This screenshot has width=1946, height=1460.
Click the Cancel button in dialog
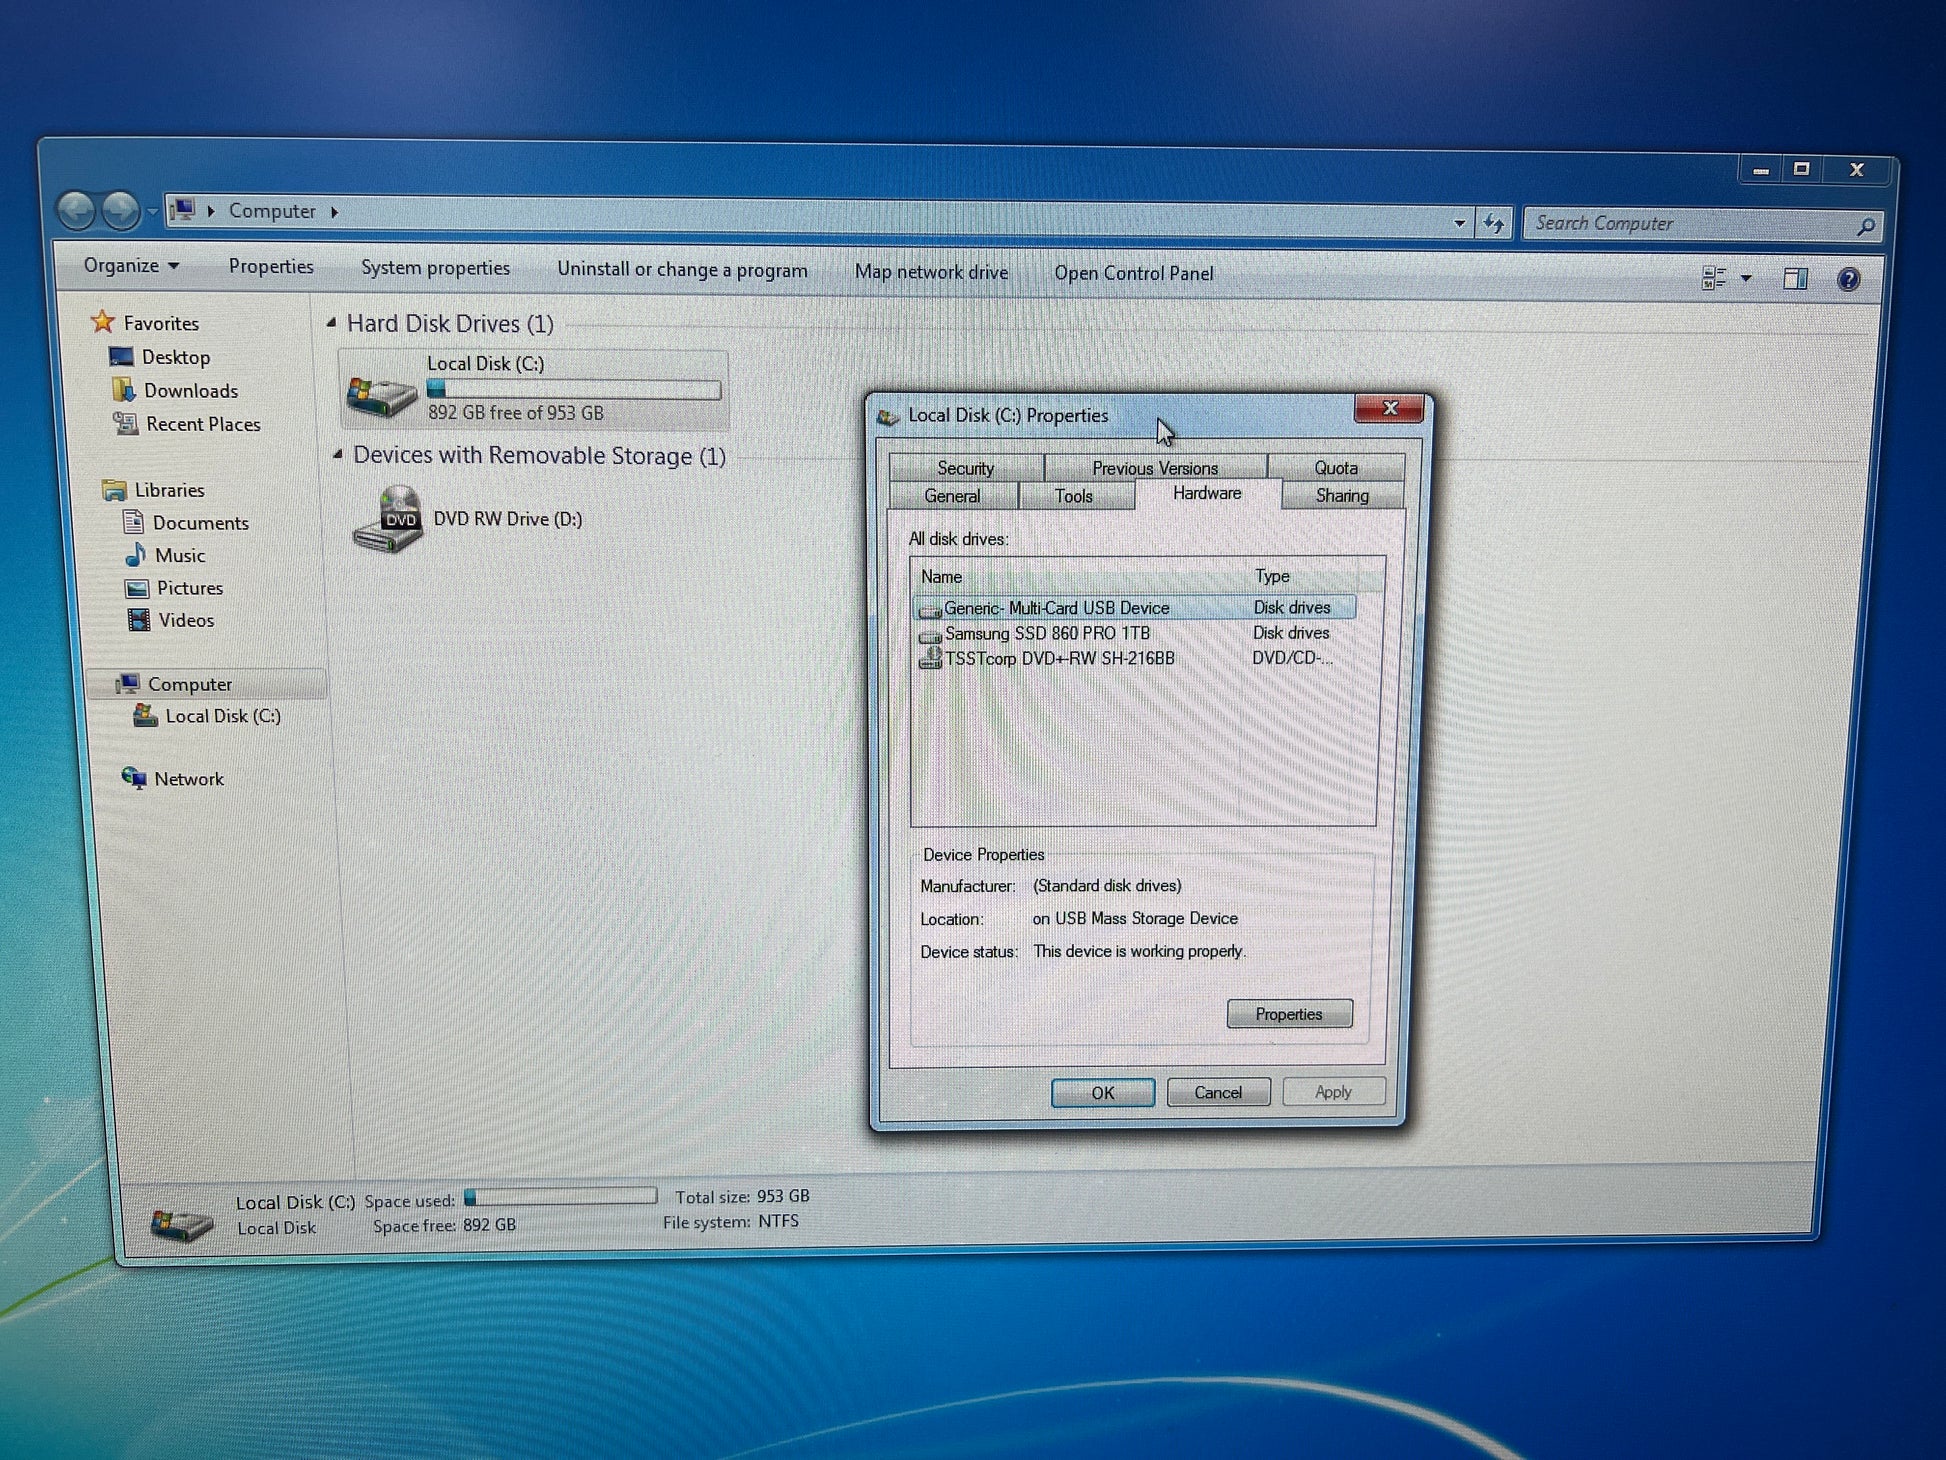[x=1217, y=1092]
